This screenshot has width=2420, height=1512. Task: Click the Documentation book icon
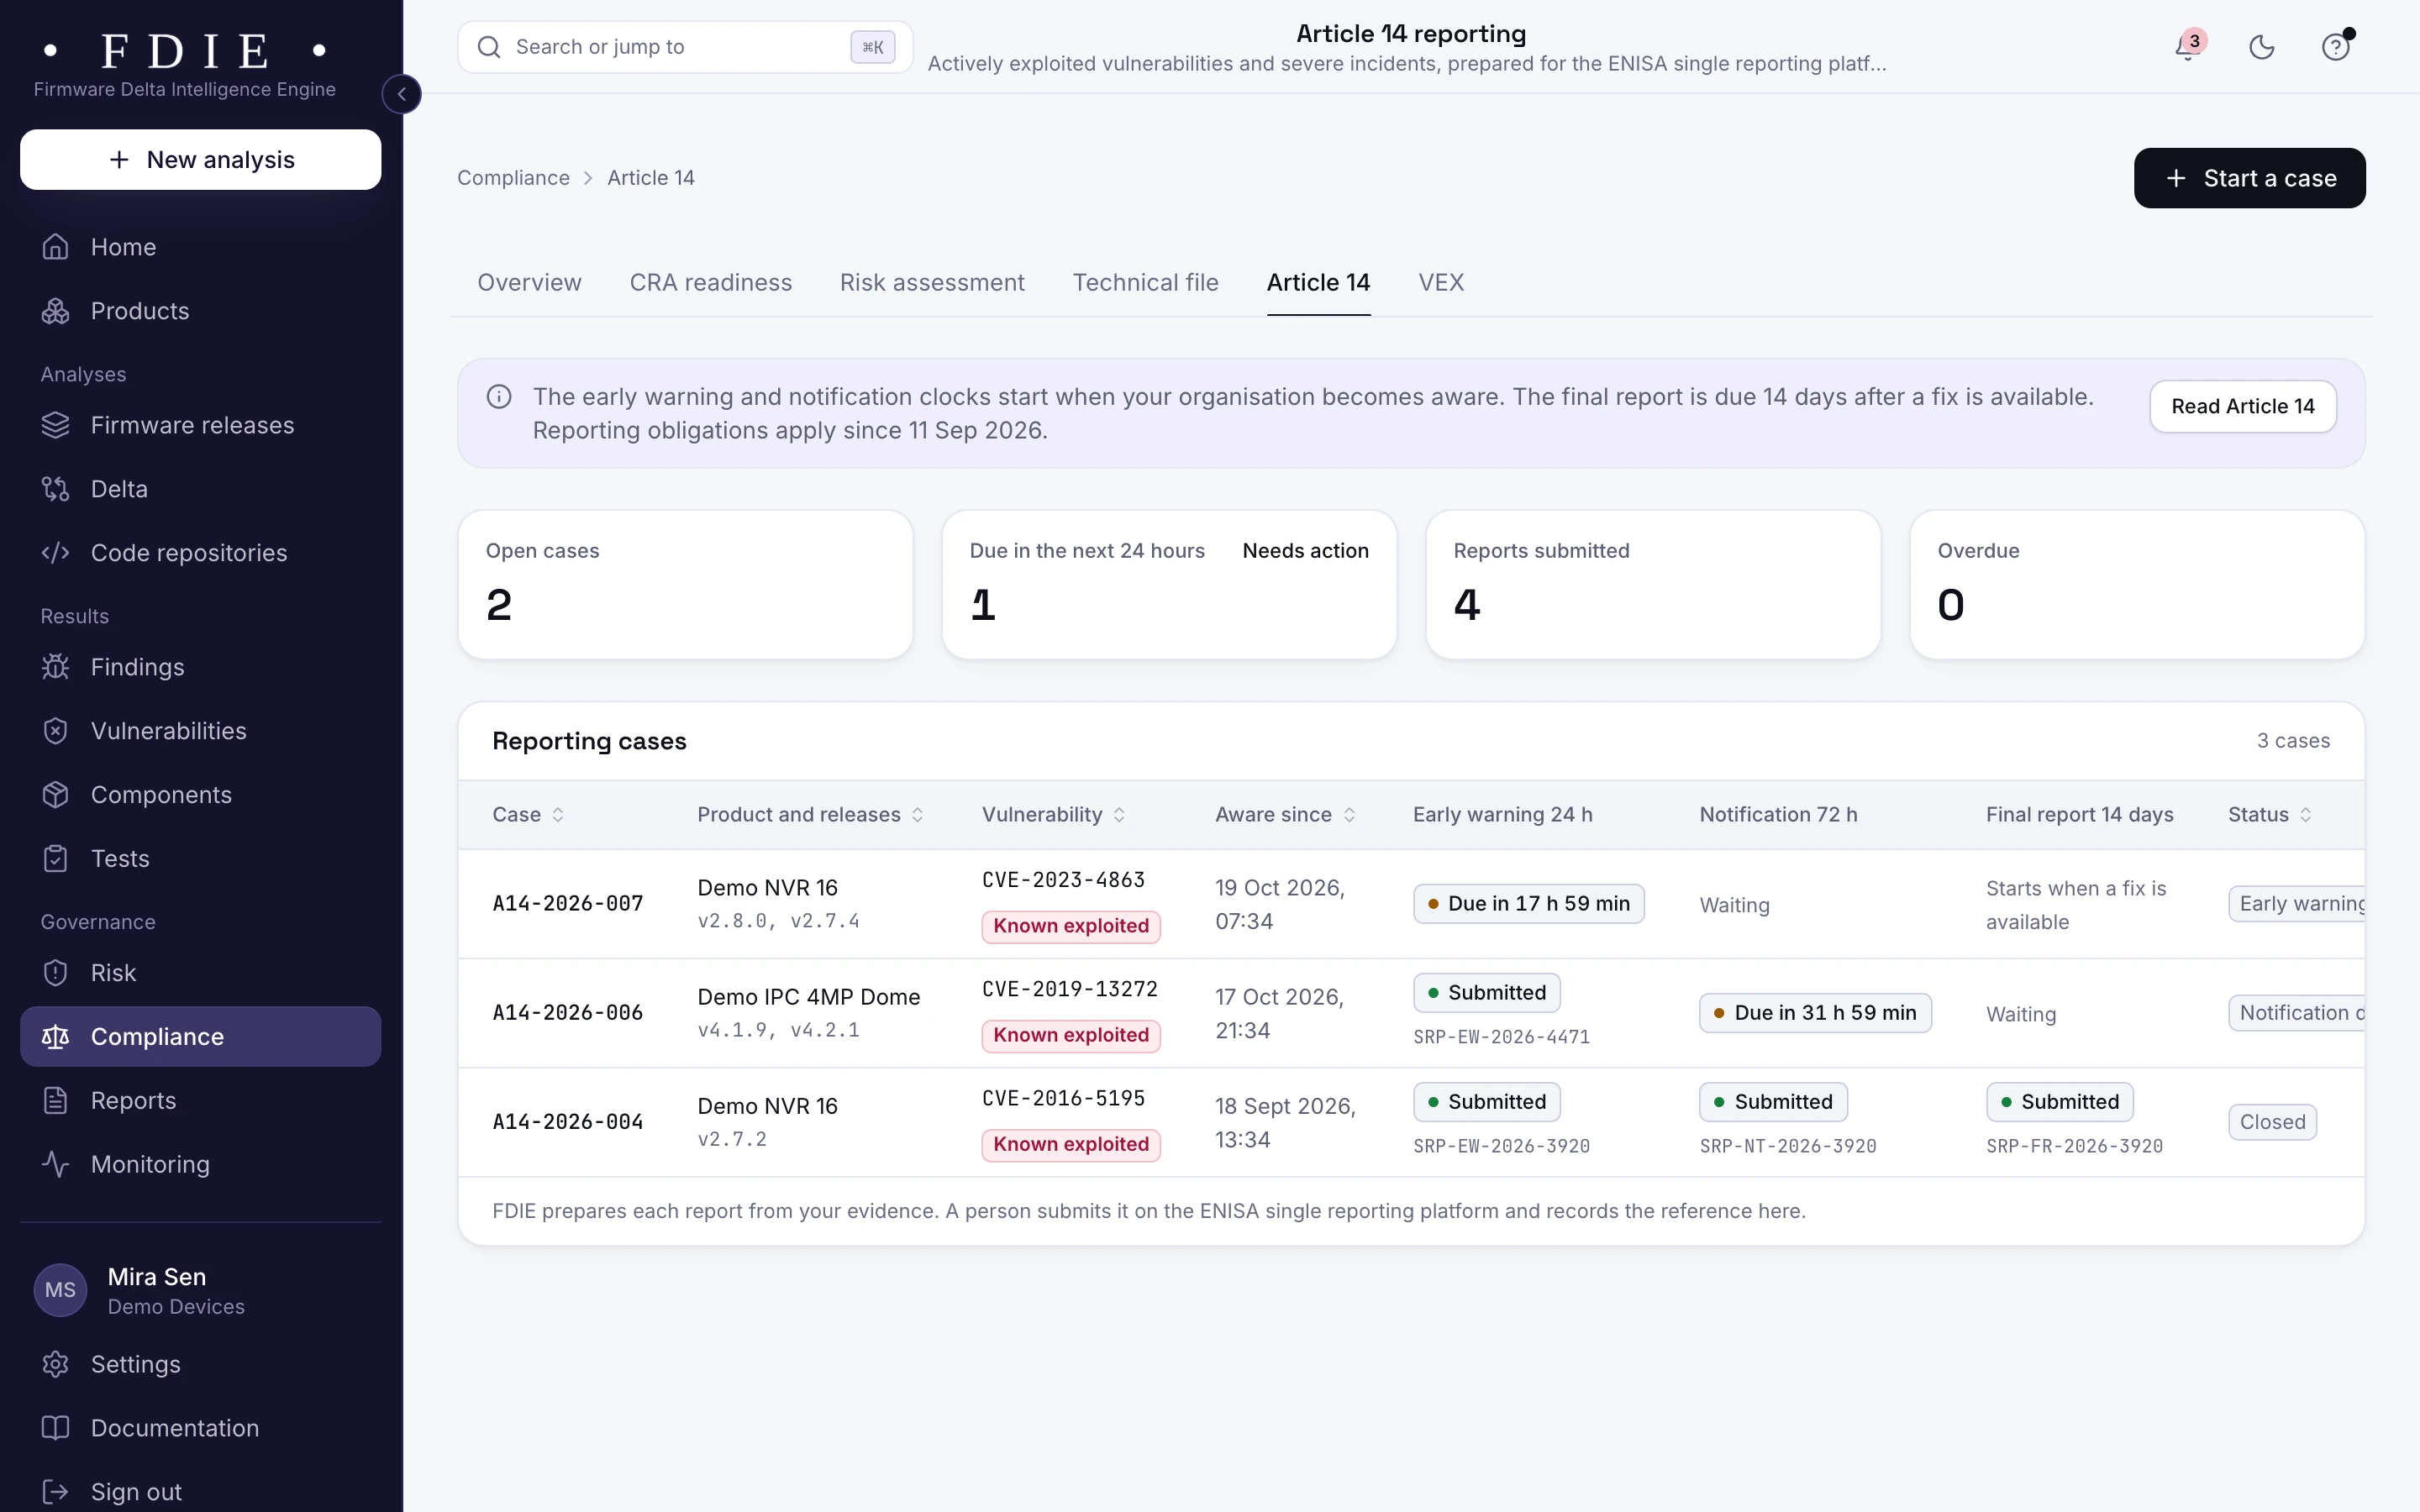[x=56, y=1429]
